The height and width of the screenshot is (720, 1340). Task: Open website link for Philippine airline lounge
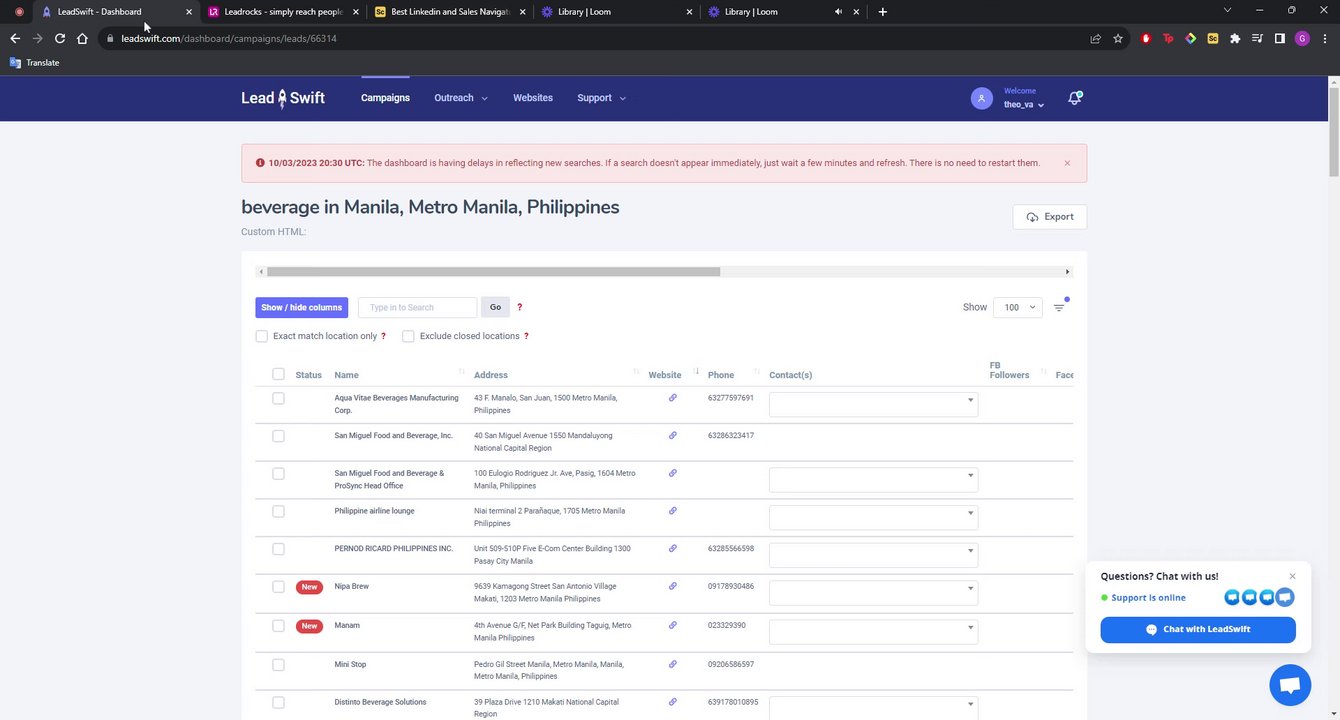click(673, 511)
